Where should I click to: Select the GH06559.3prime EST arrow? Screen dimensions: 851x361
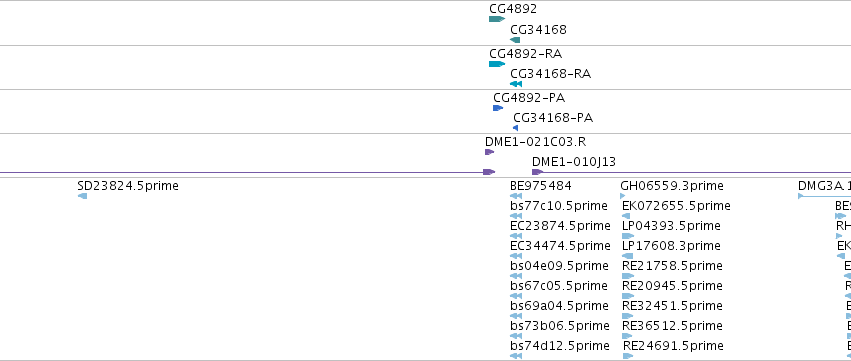623,196
